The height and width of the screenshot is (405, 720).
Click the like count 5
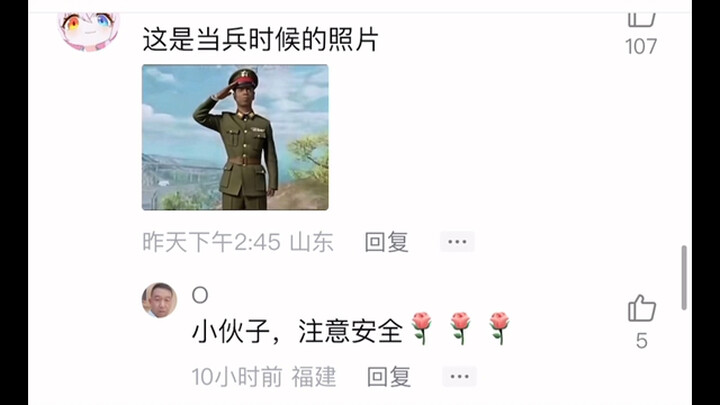pyautogui.click(x=641, y=341)
